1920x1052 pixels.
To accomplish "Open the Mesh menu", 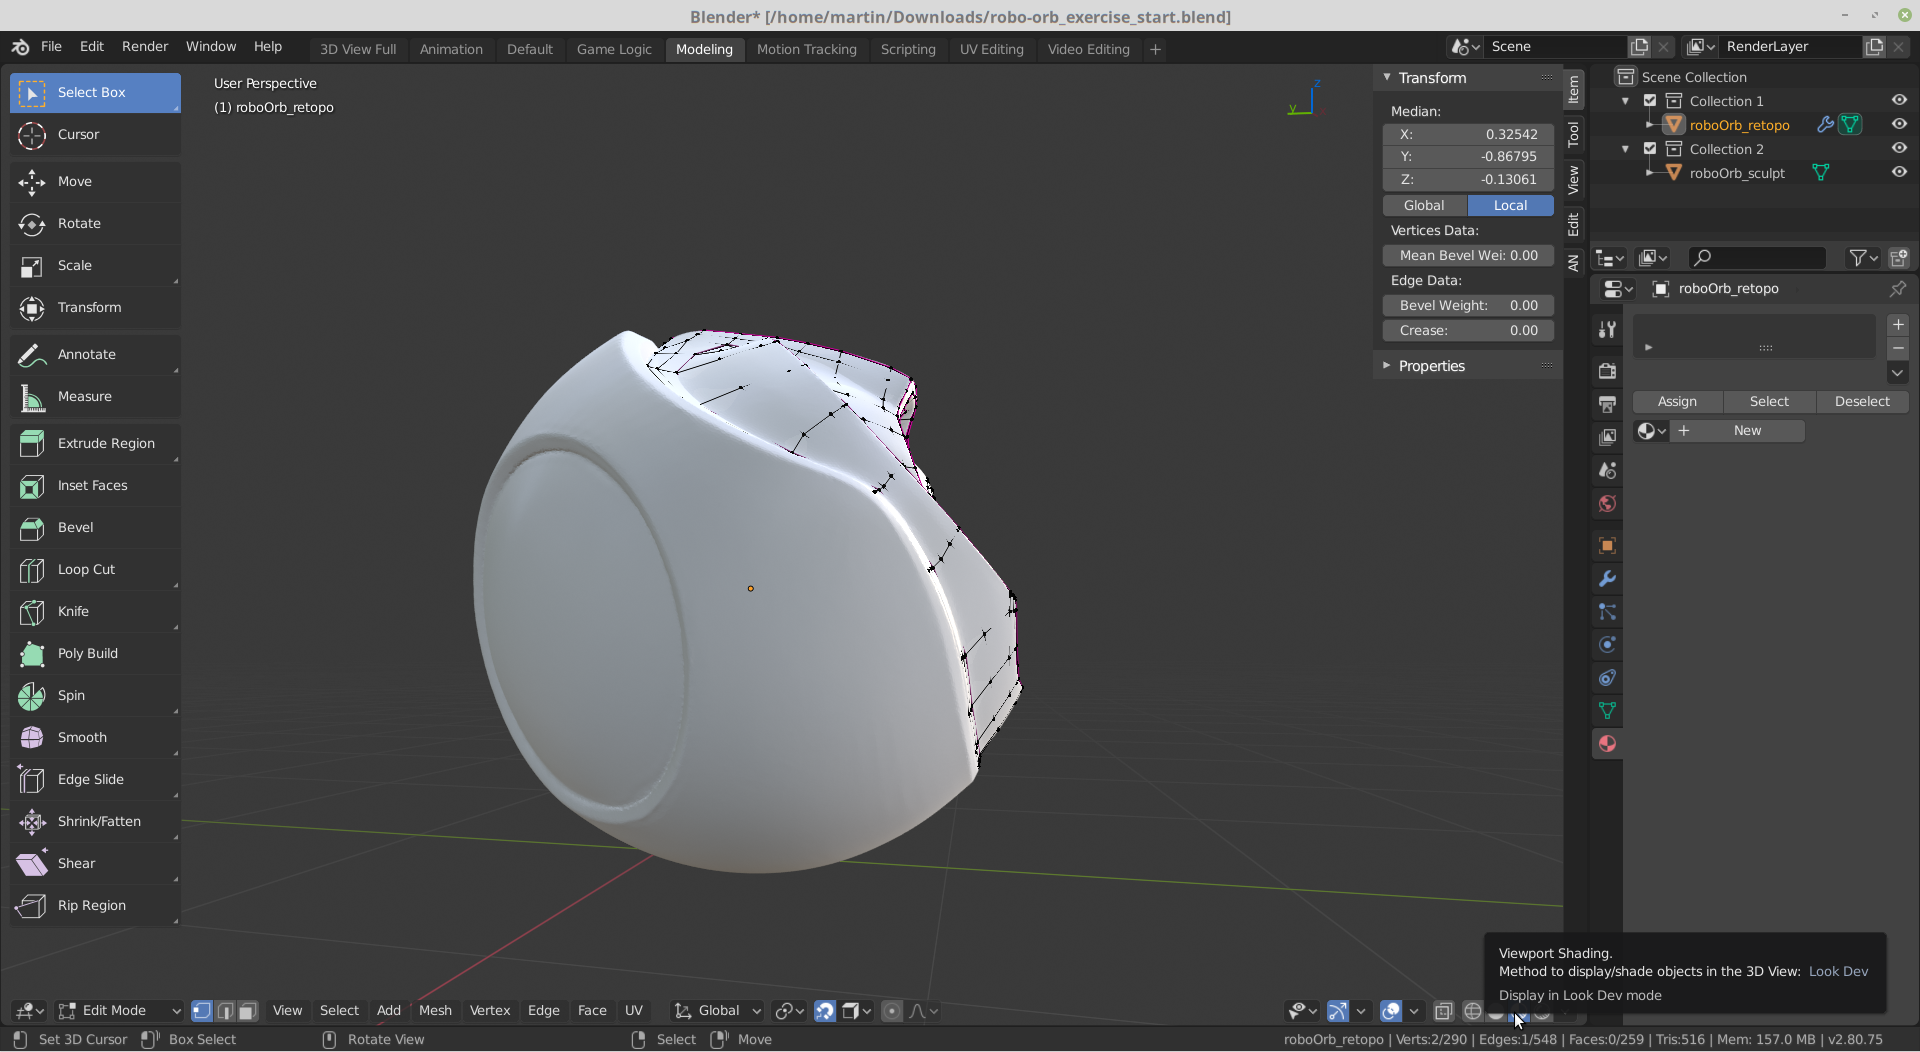I will tap(435, 1011).
